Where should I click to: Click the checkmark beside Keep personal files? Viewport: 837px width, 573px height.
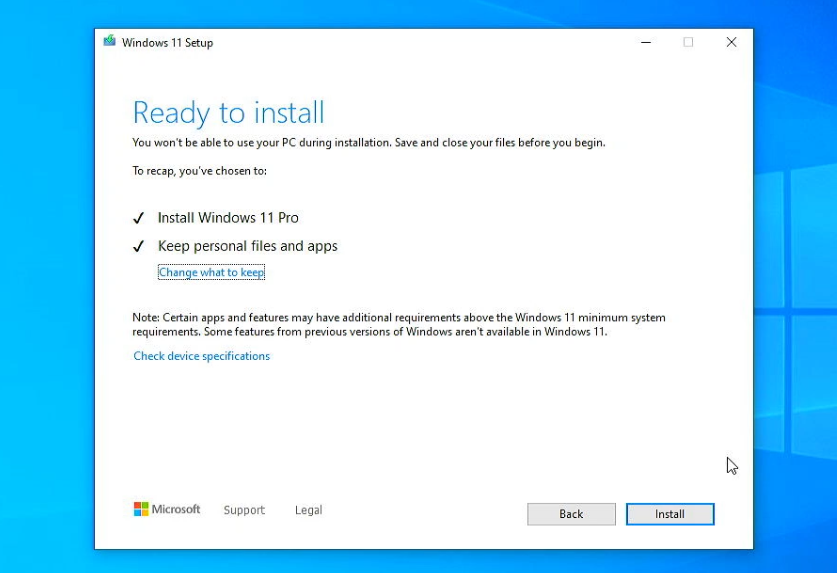click(x=138, y=246)
